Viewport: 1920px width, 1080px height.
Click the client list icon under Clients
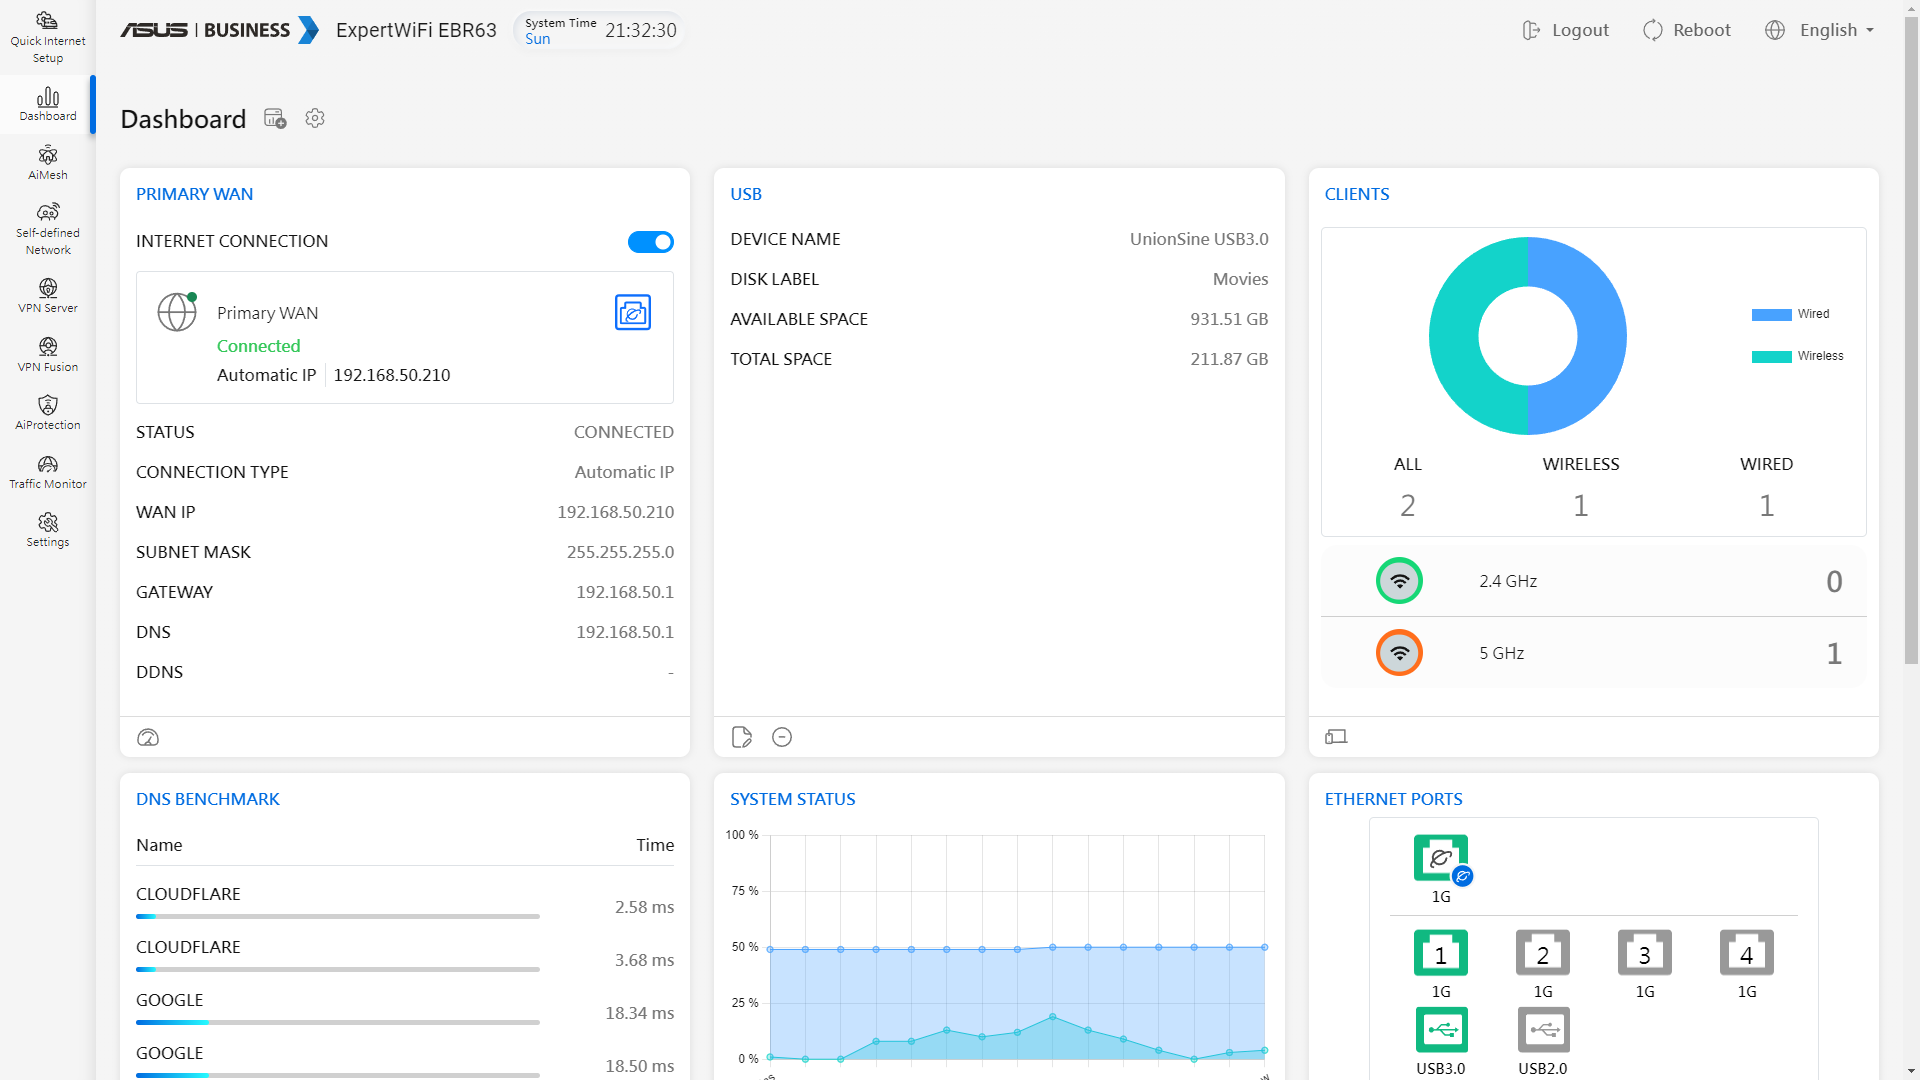1336,738
